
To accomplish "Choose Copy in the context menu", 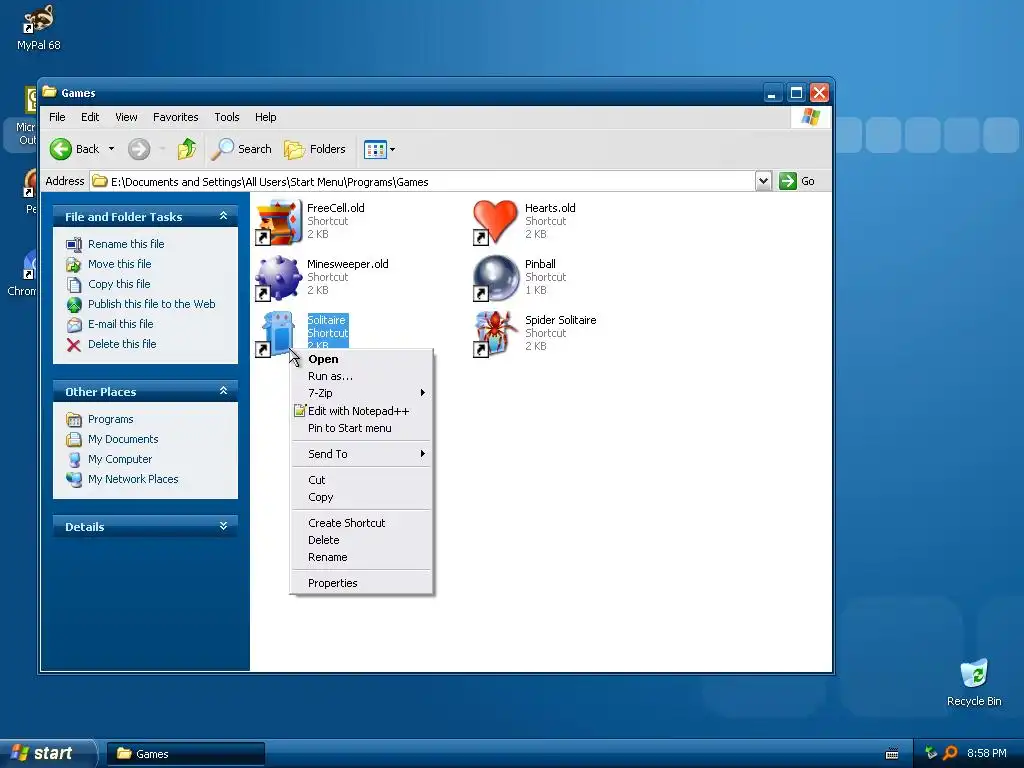I will (x=361, y=497).
